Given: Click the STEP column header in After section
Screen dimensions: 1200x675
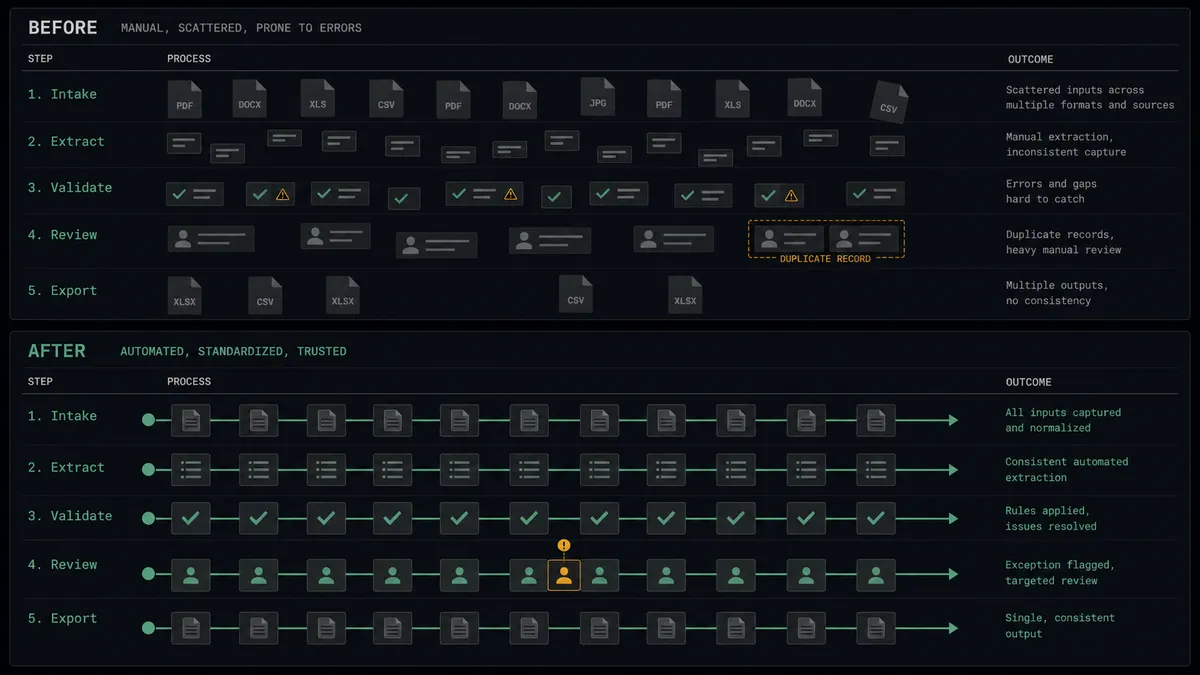Looking at the screenshot, I should tap(41, 381).
